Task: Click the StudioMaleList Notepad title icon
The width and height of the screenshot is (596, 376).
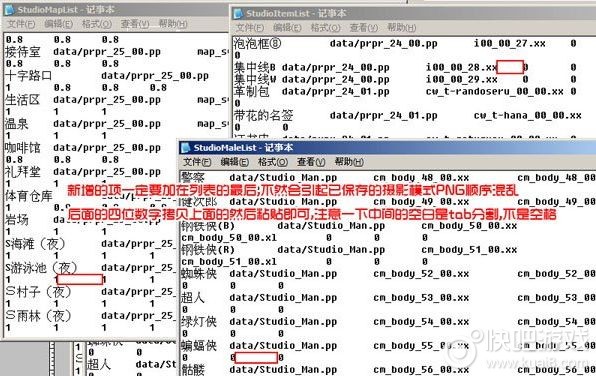Action: click(x=185, y=148)
